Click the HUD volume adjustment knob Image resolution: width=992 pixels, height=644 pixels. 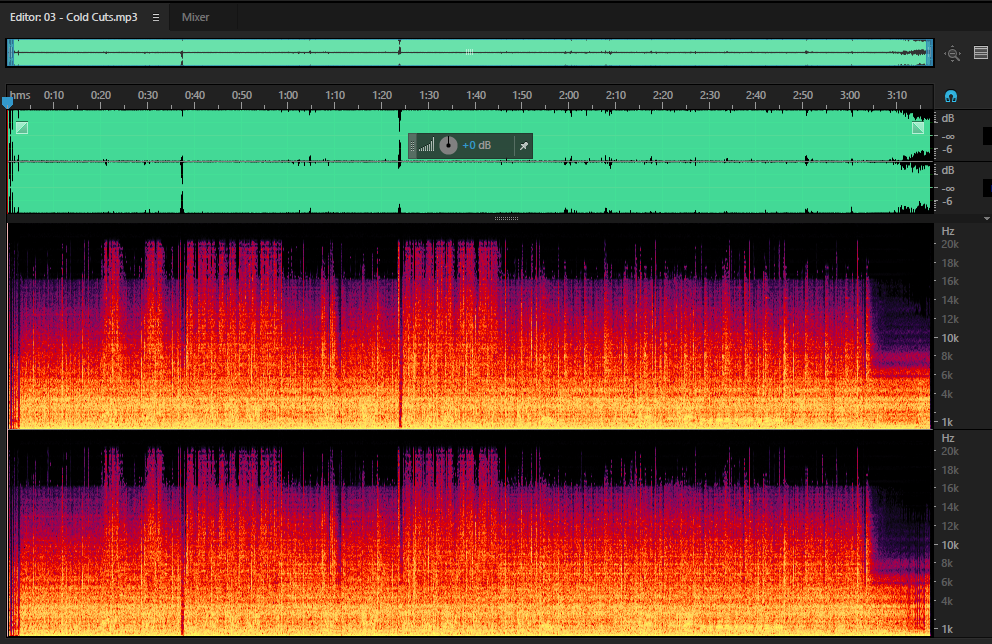pos(448,146)
